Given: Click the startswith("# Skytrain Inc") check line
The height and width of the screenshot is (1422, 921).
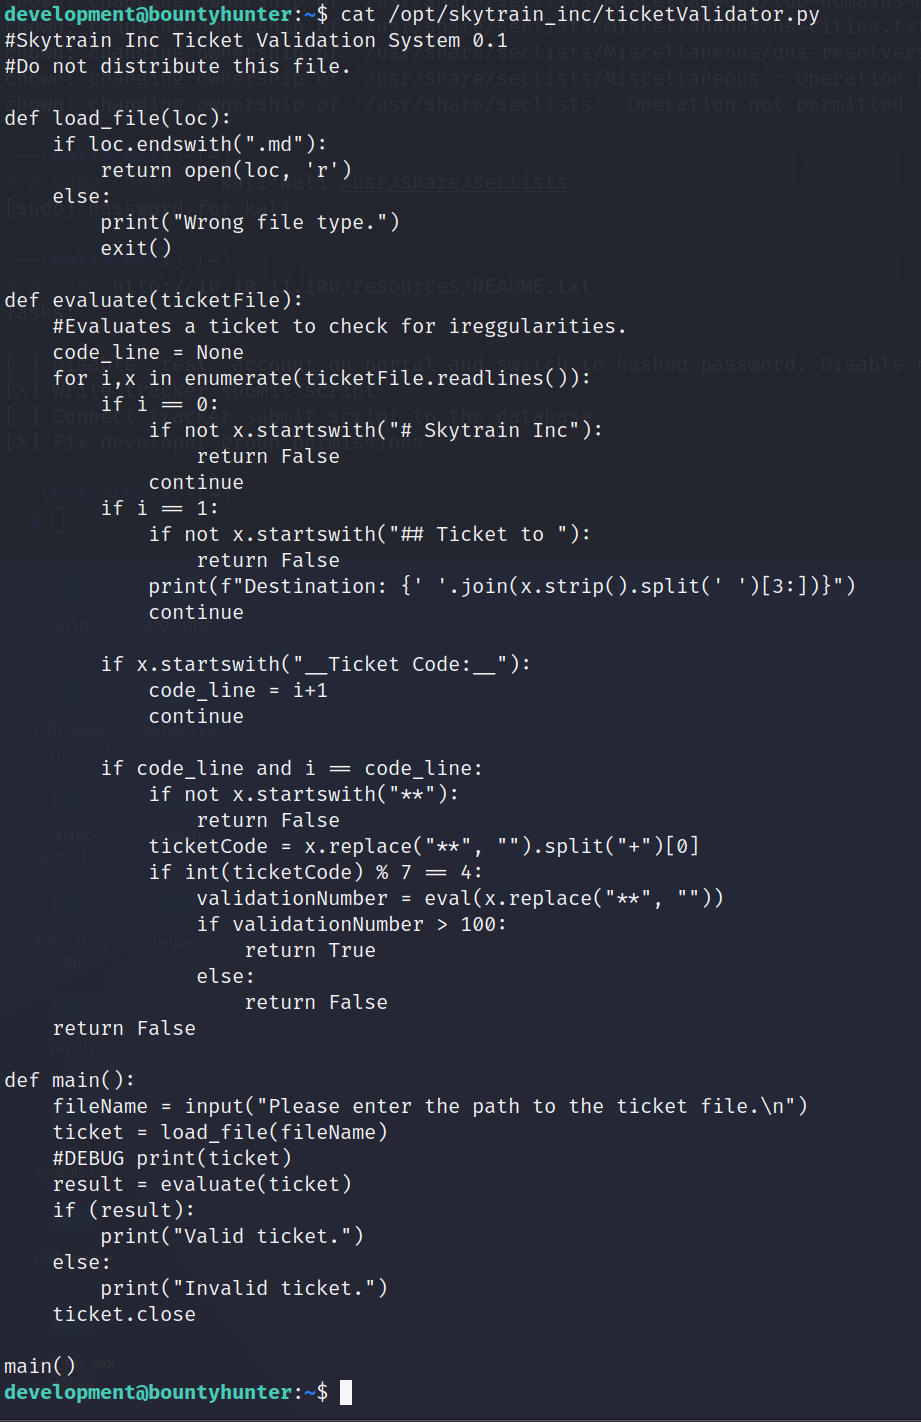Looking at the screenshot, I should tap(376, 430).
